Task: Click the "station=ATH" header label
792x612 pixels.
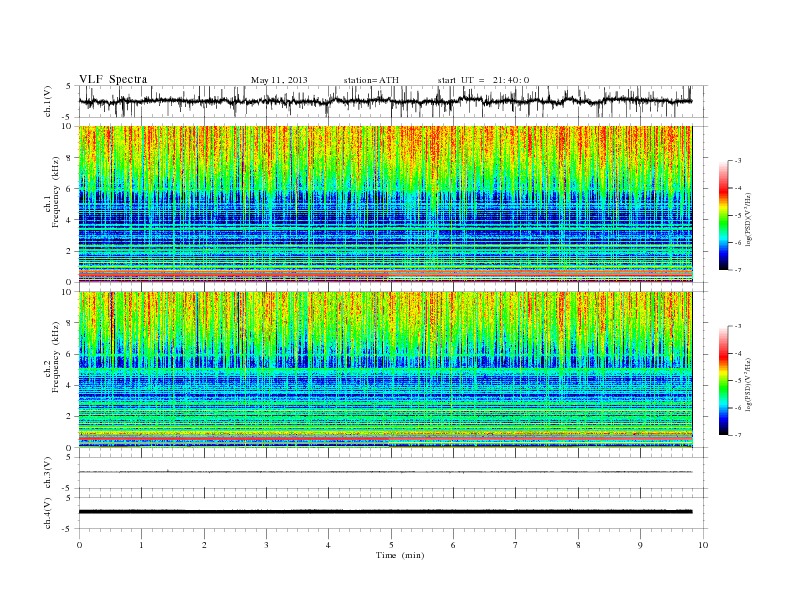Action: coord(371,80)
